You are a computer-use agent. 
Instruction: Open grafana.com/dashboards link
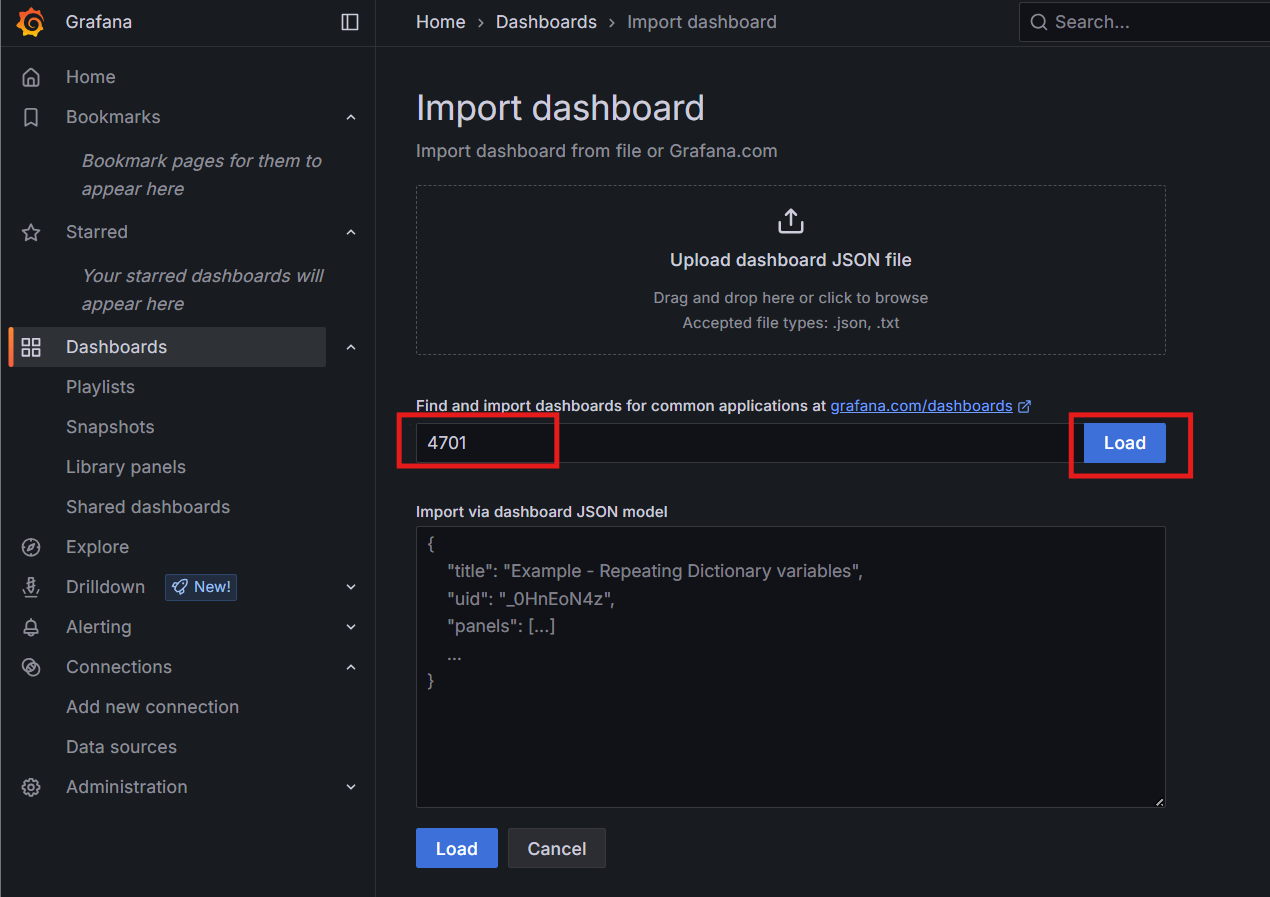922,406
